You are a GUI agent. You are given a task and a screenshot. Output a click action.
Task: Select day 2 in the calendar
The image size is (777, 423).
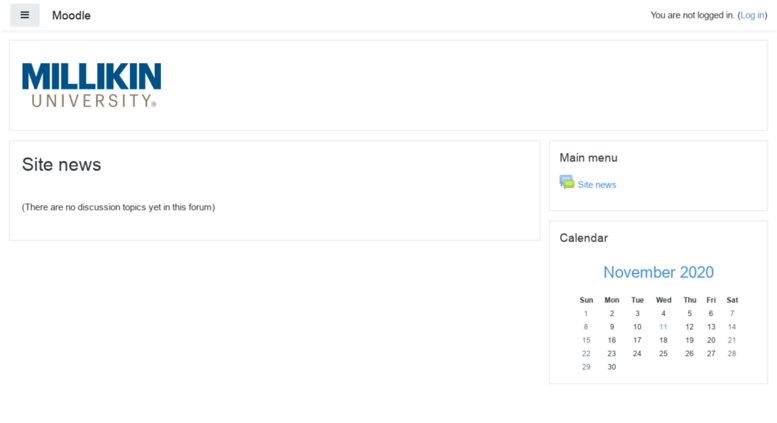coord(611,314)
